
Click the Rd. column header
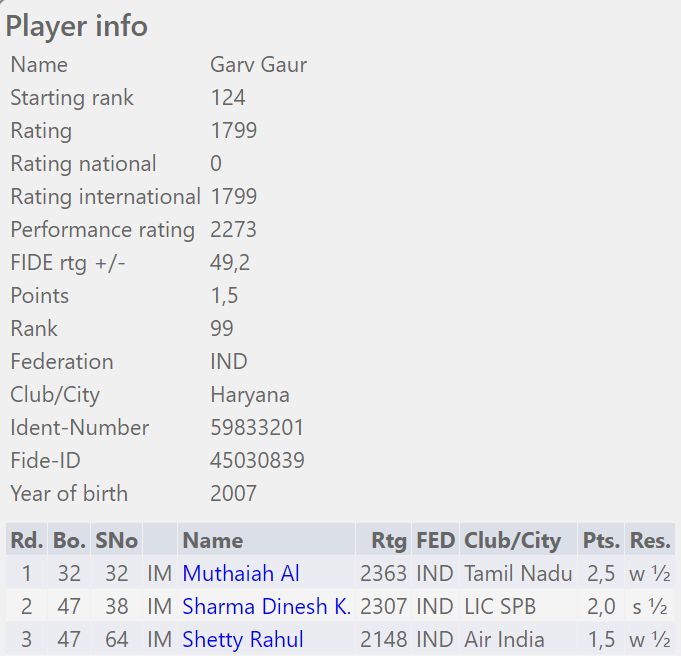click(26, 541)
